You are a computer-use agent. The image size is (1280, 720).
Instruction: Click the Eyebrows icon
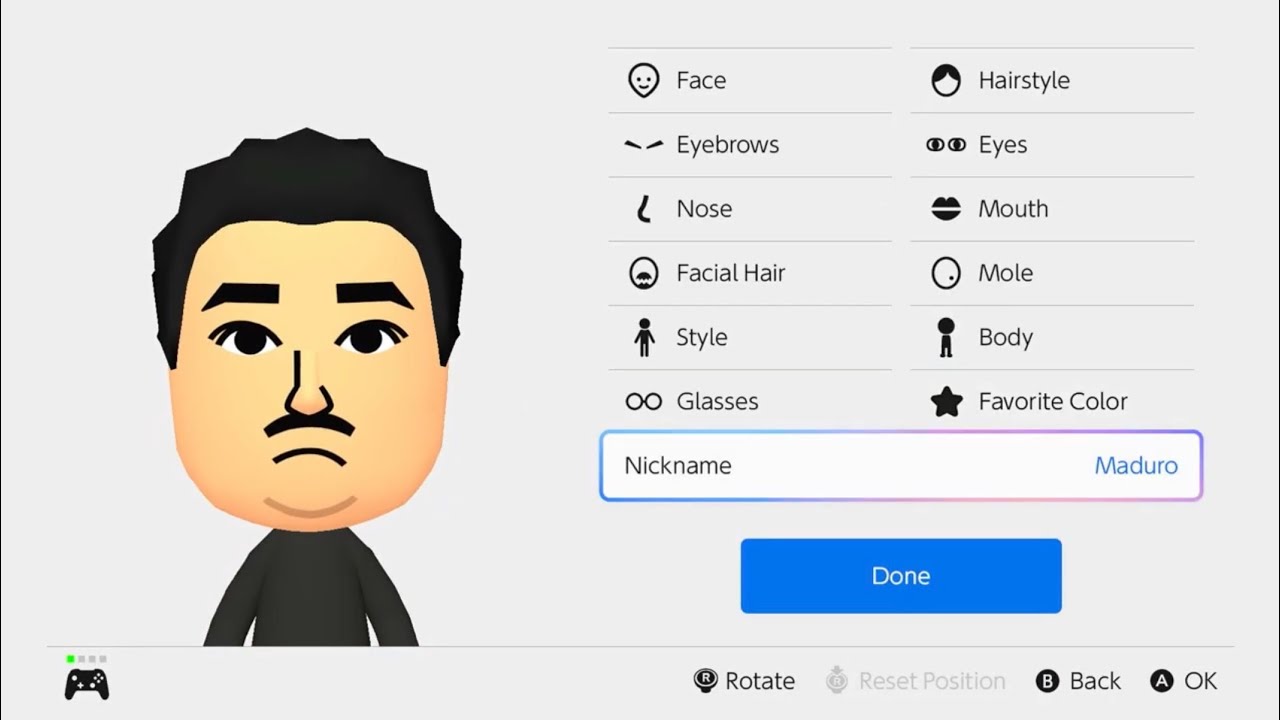pyautogui.click(x=644, y=145)
